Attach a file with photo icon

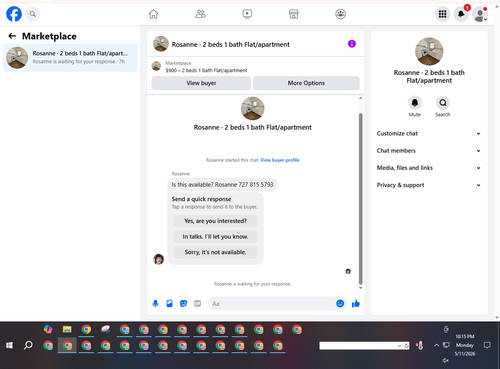tap(169, 304)
